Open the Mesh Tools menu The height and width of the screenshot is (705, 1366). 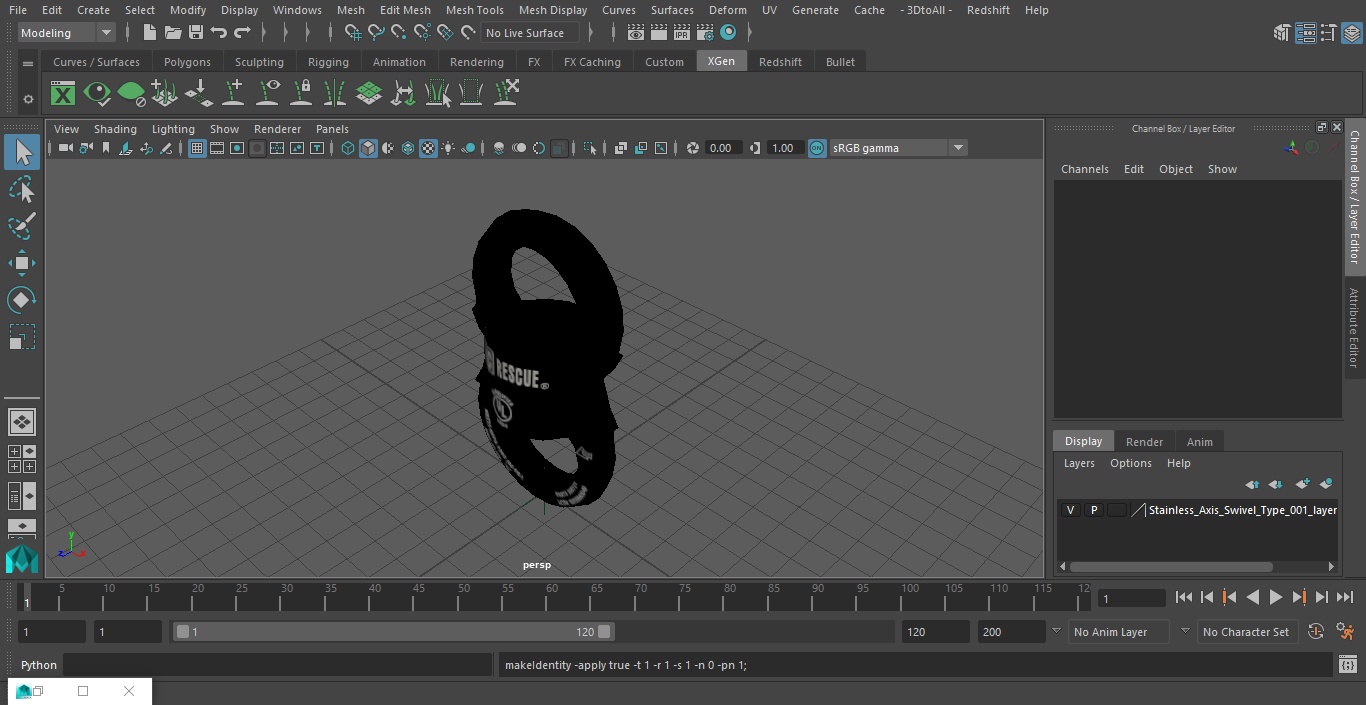point(474,10)
